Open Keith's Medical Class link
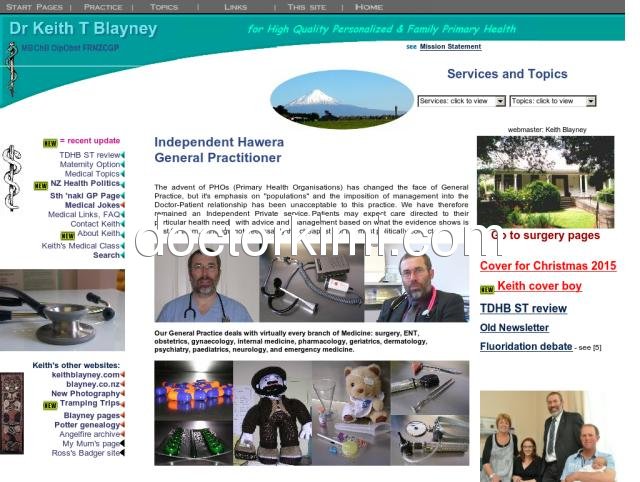Viewport: 640px width, 482px height. pyautogui.click(x=81, y=246)
